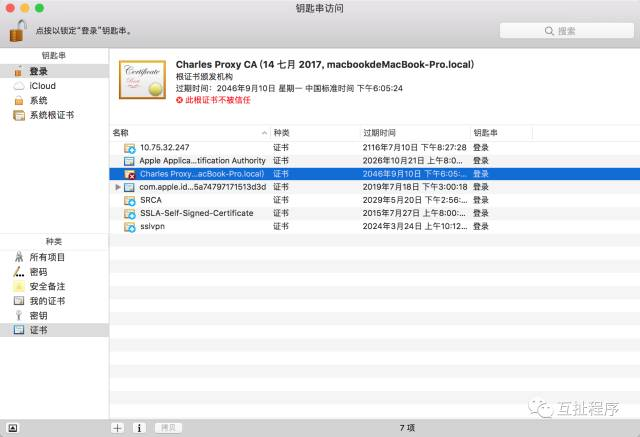Viewport: 640px width, 437px height.
Task: Select the 系统 keychain
Action: coord(54,100)
